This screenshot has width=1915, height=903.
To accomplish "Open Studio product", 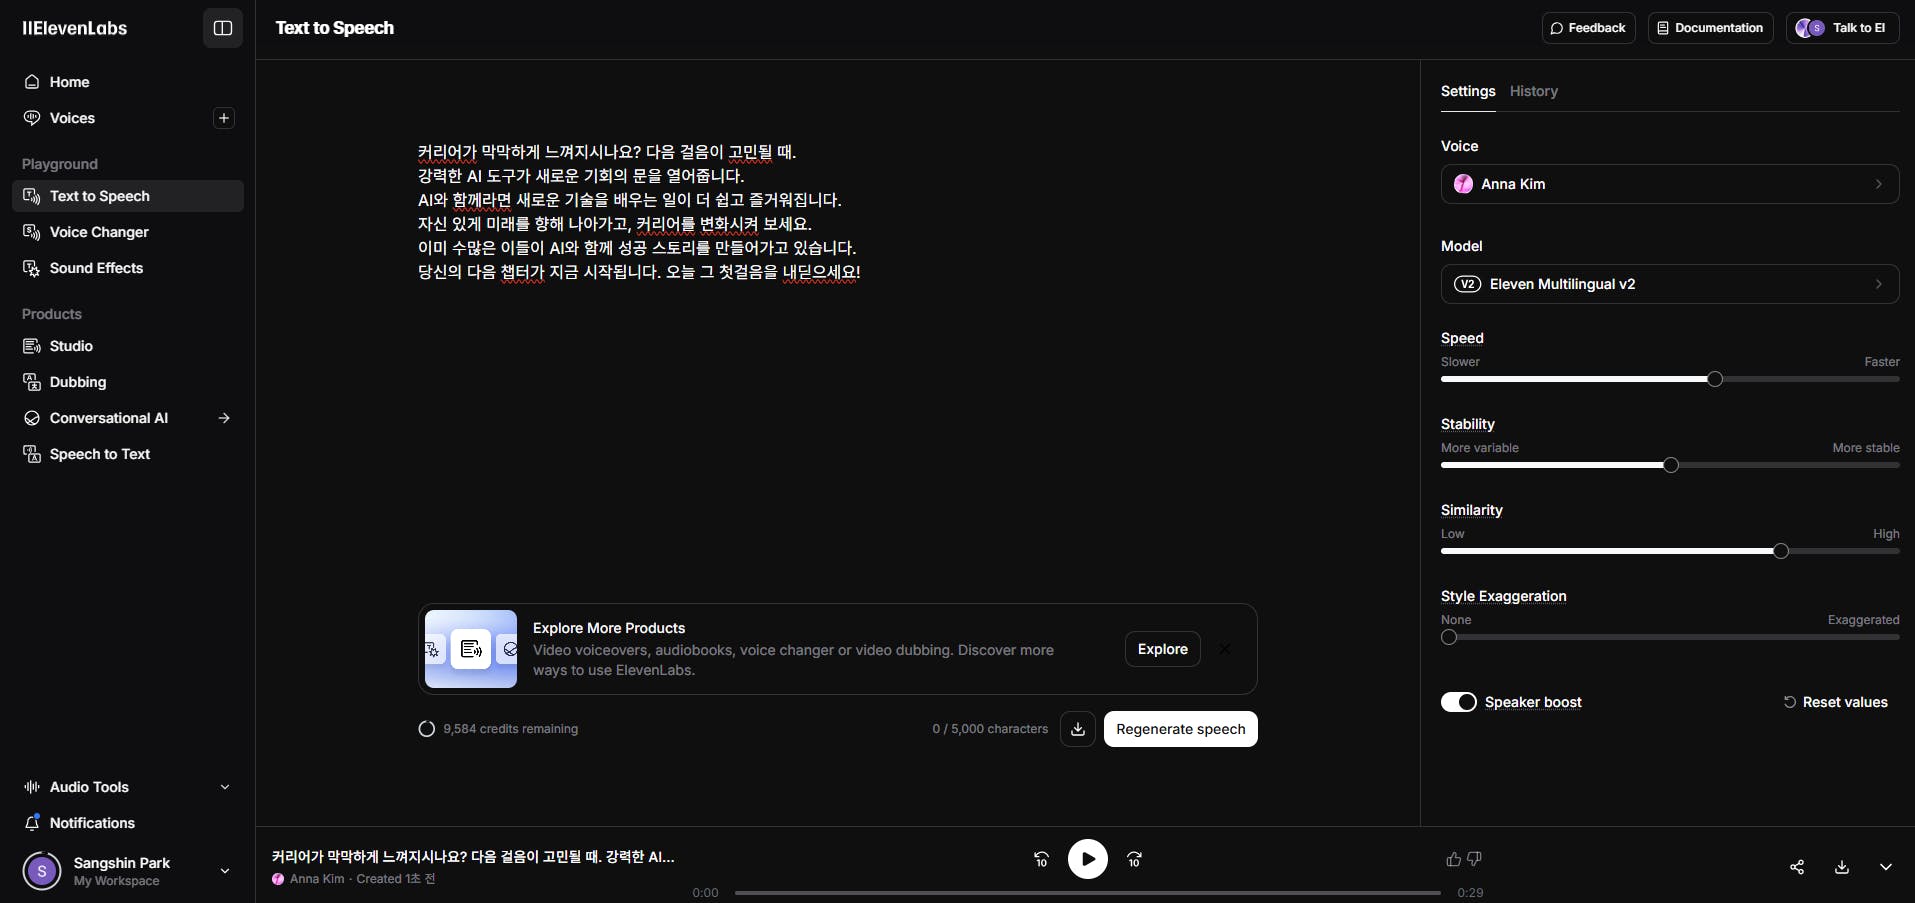I will [128, 346].
